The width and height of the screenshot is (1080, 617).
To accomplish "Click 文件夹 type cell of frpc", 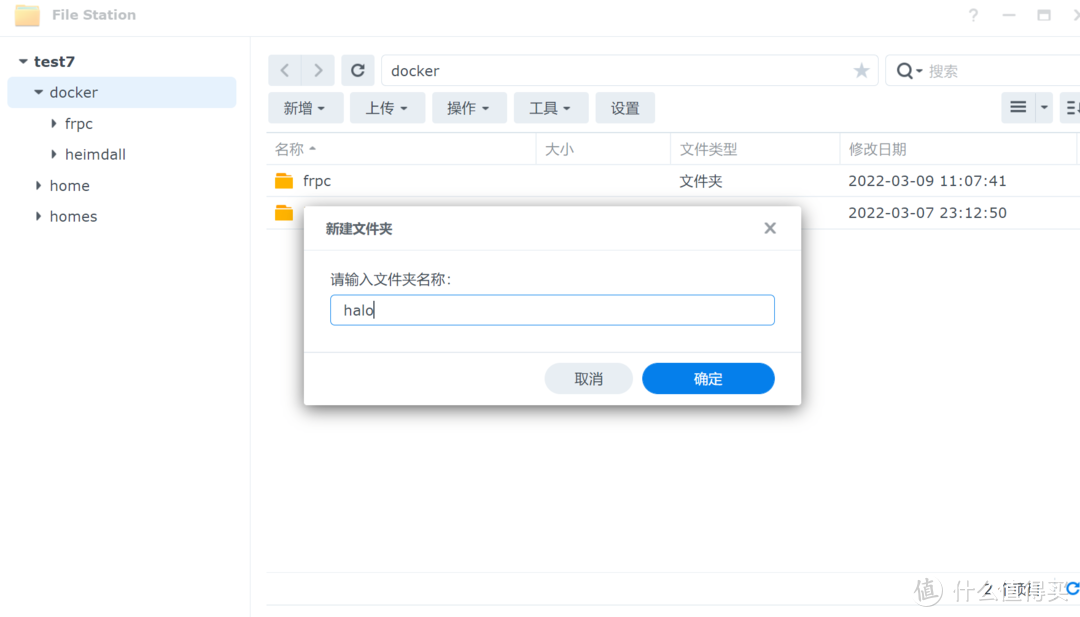I will (x=700, y=181).
